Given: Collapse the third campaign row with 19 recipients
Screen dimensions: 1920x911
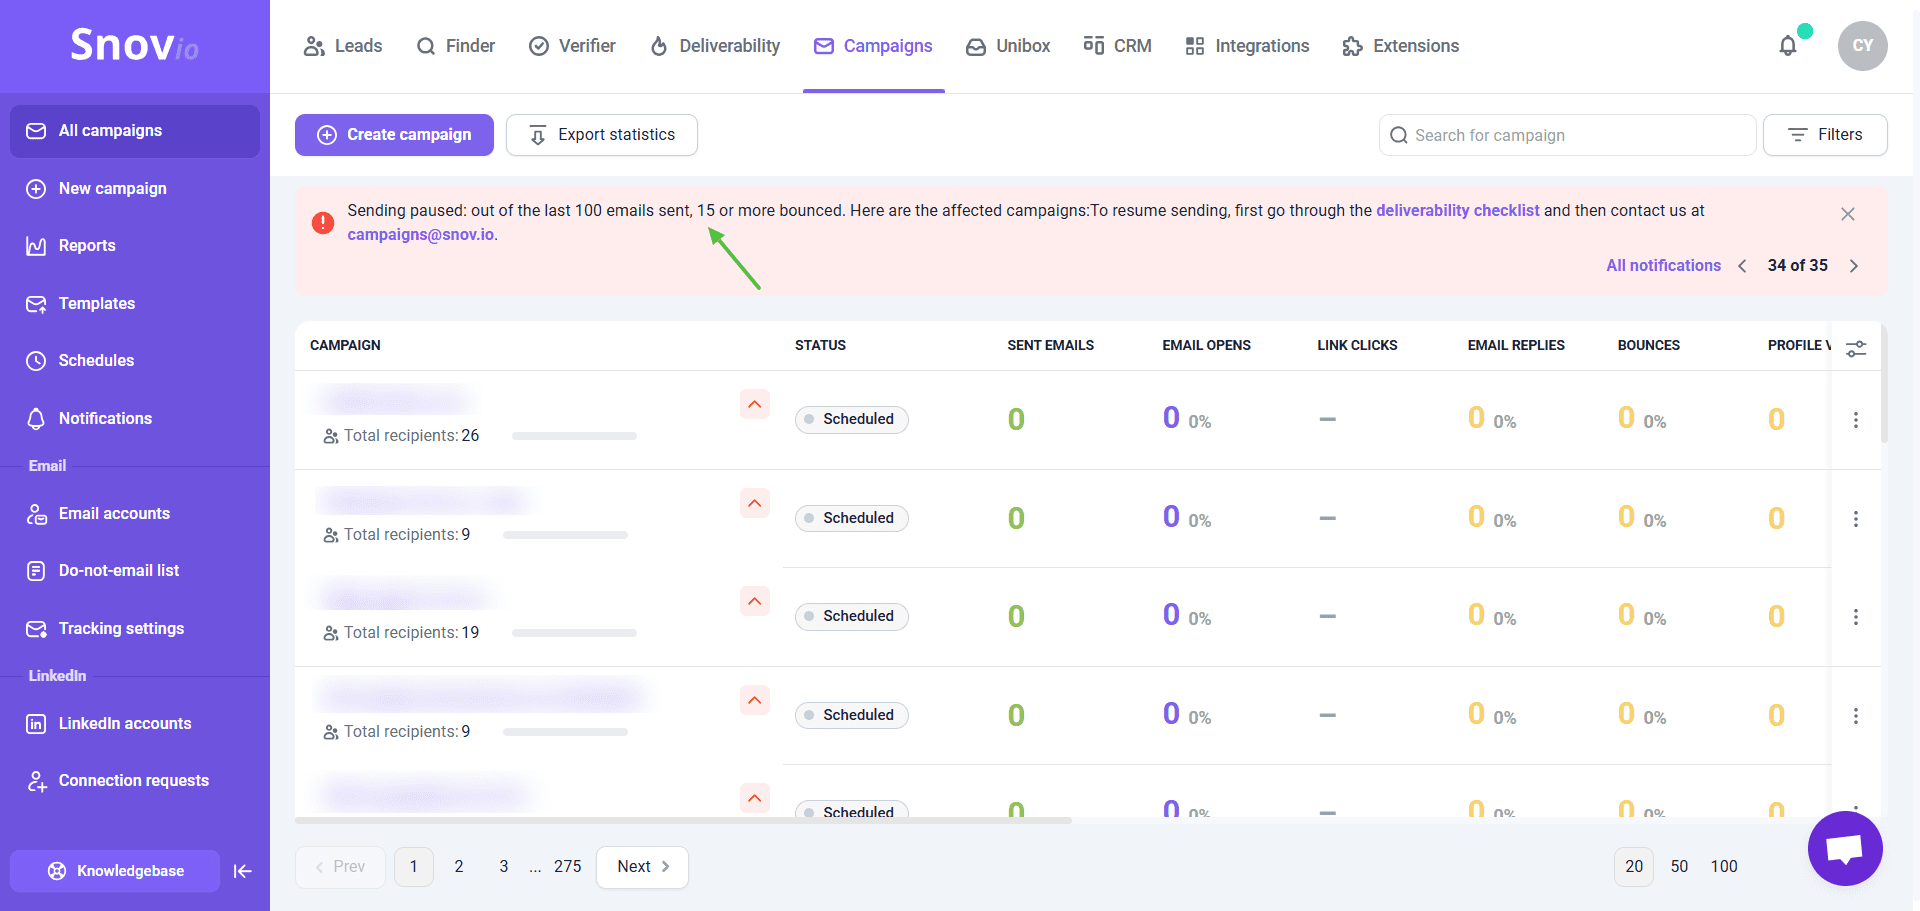Looking at the screenshot, I should [x=755, y=601].
